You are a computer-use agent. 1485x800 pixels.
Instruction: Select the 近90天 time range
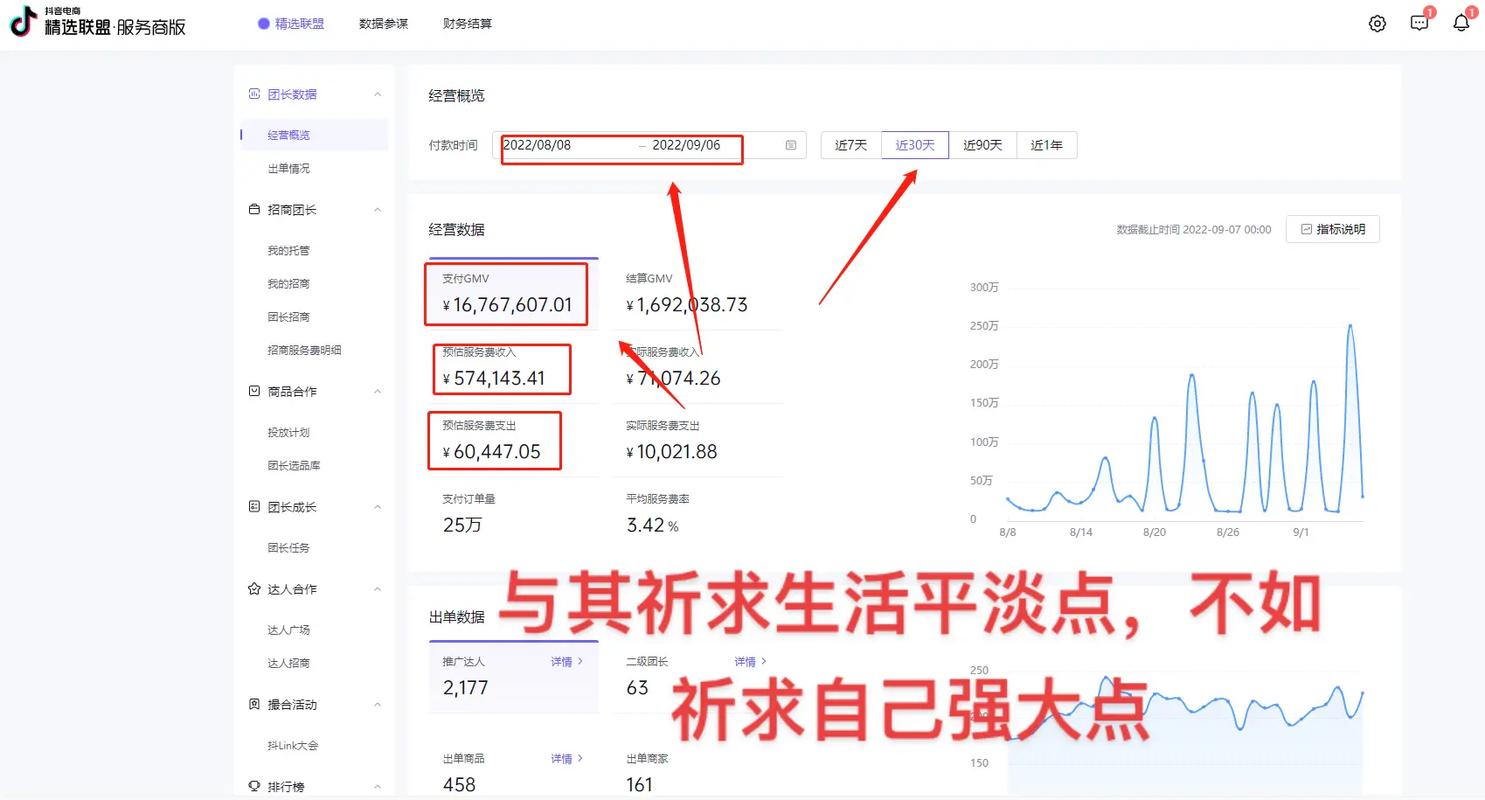[x=983, y=145]
